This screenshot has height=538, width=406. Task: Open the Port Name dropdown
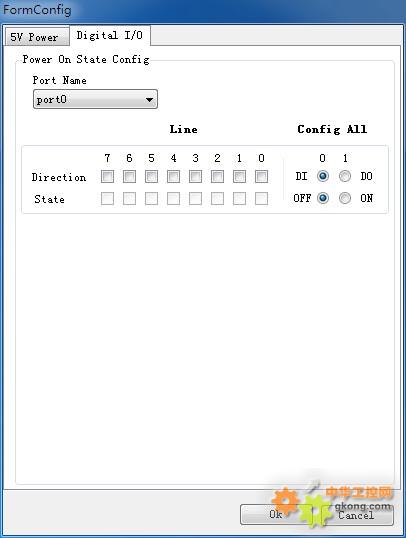(95, 100)
